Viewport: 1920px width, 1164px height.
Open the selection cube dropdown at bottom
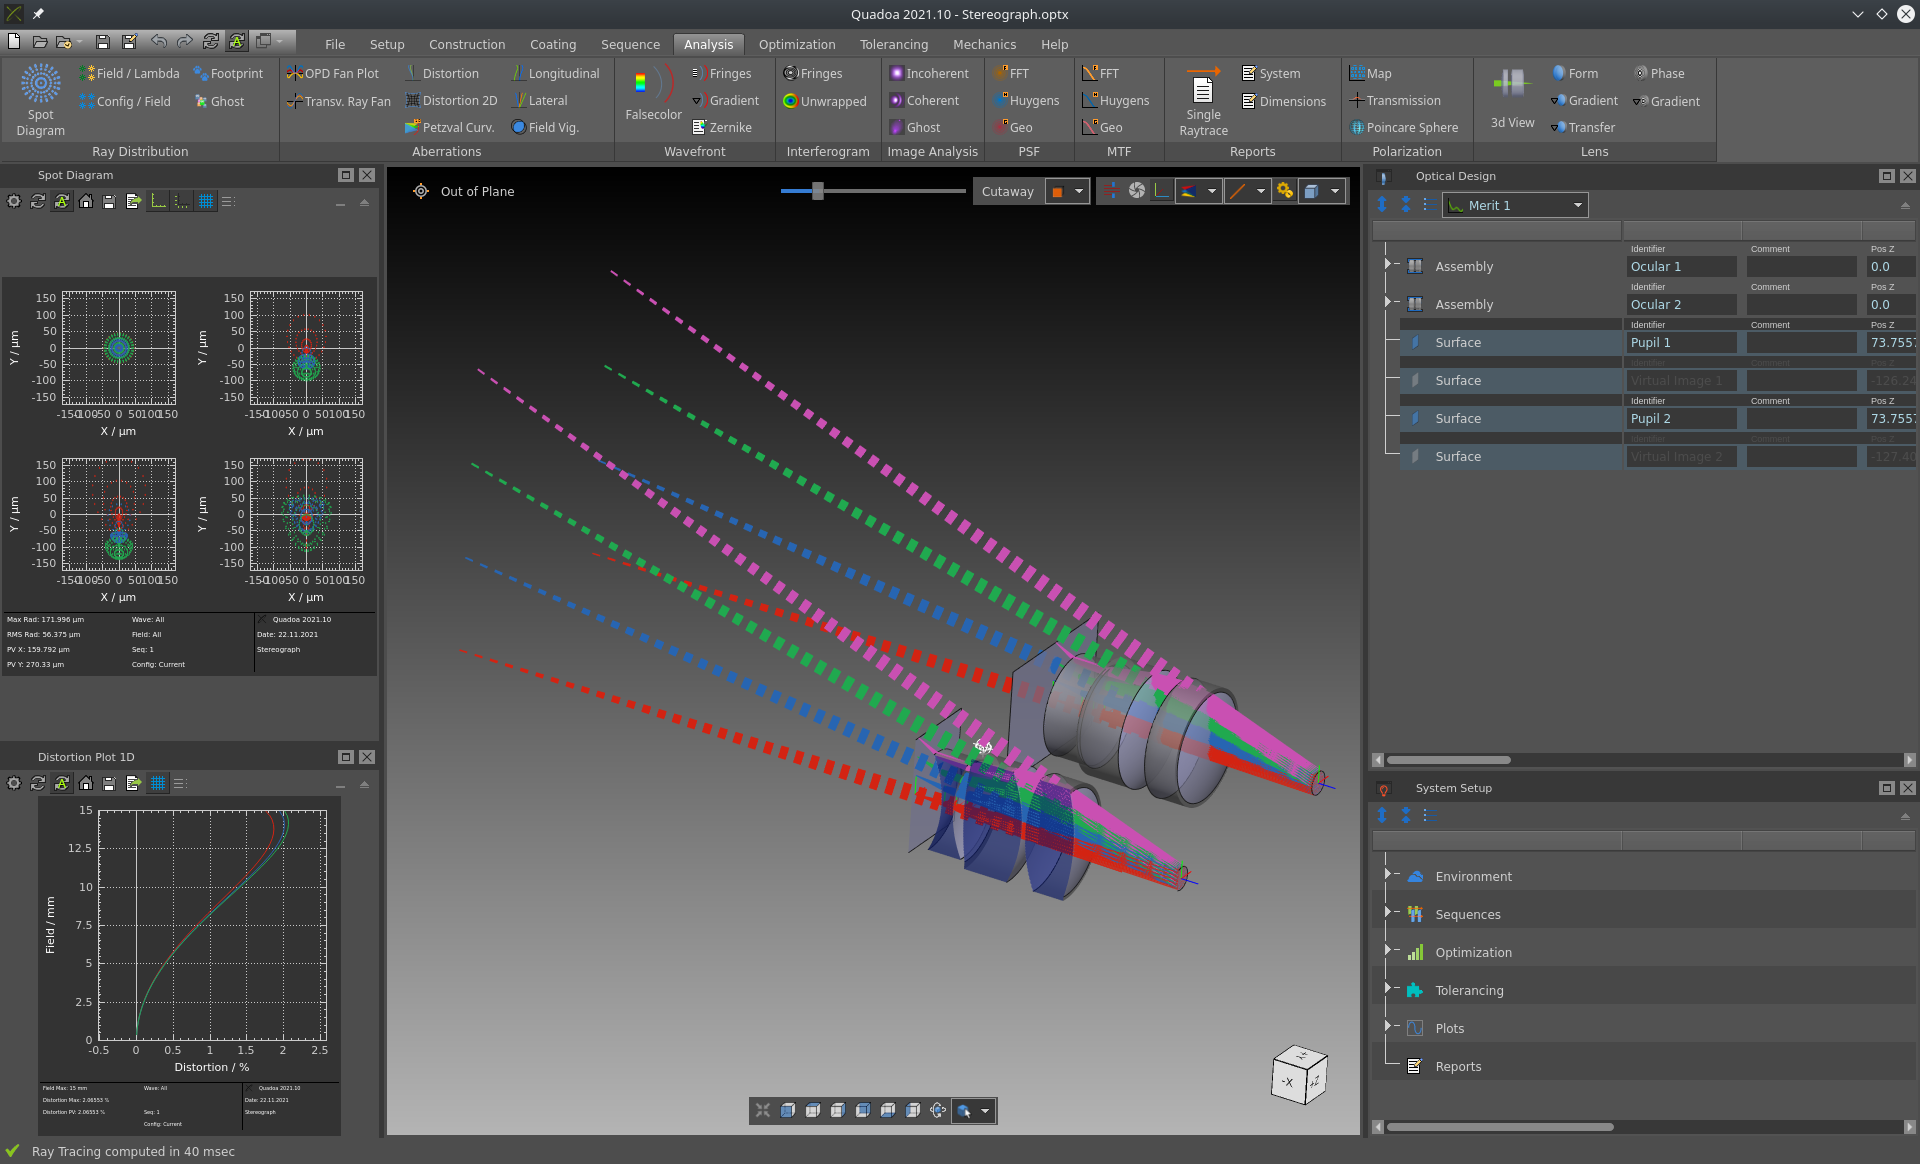click(x=973, y=1110)
